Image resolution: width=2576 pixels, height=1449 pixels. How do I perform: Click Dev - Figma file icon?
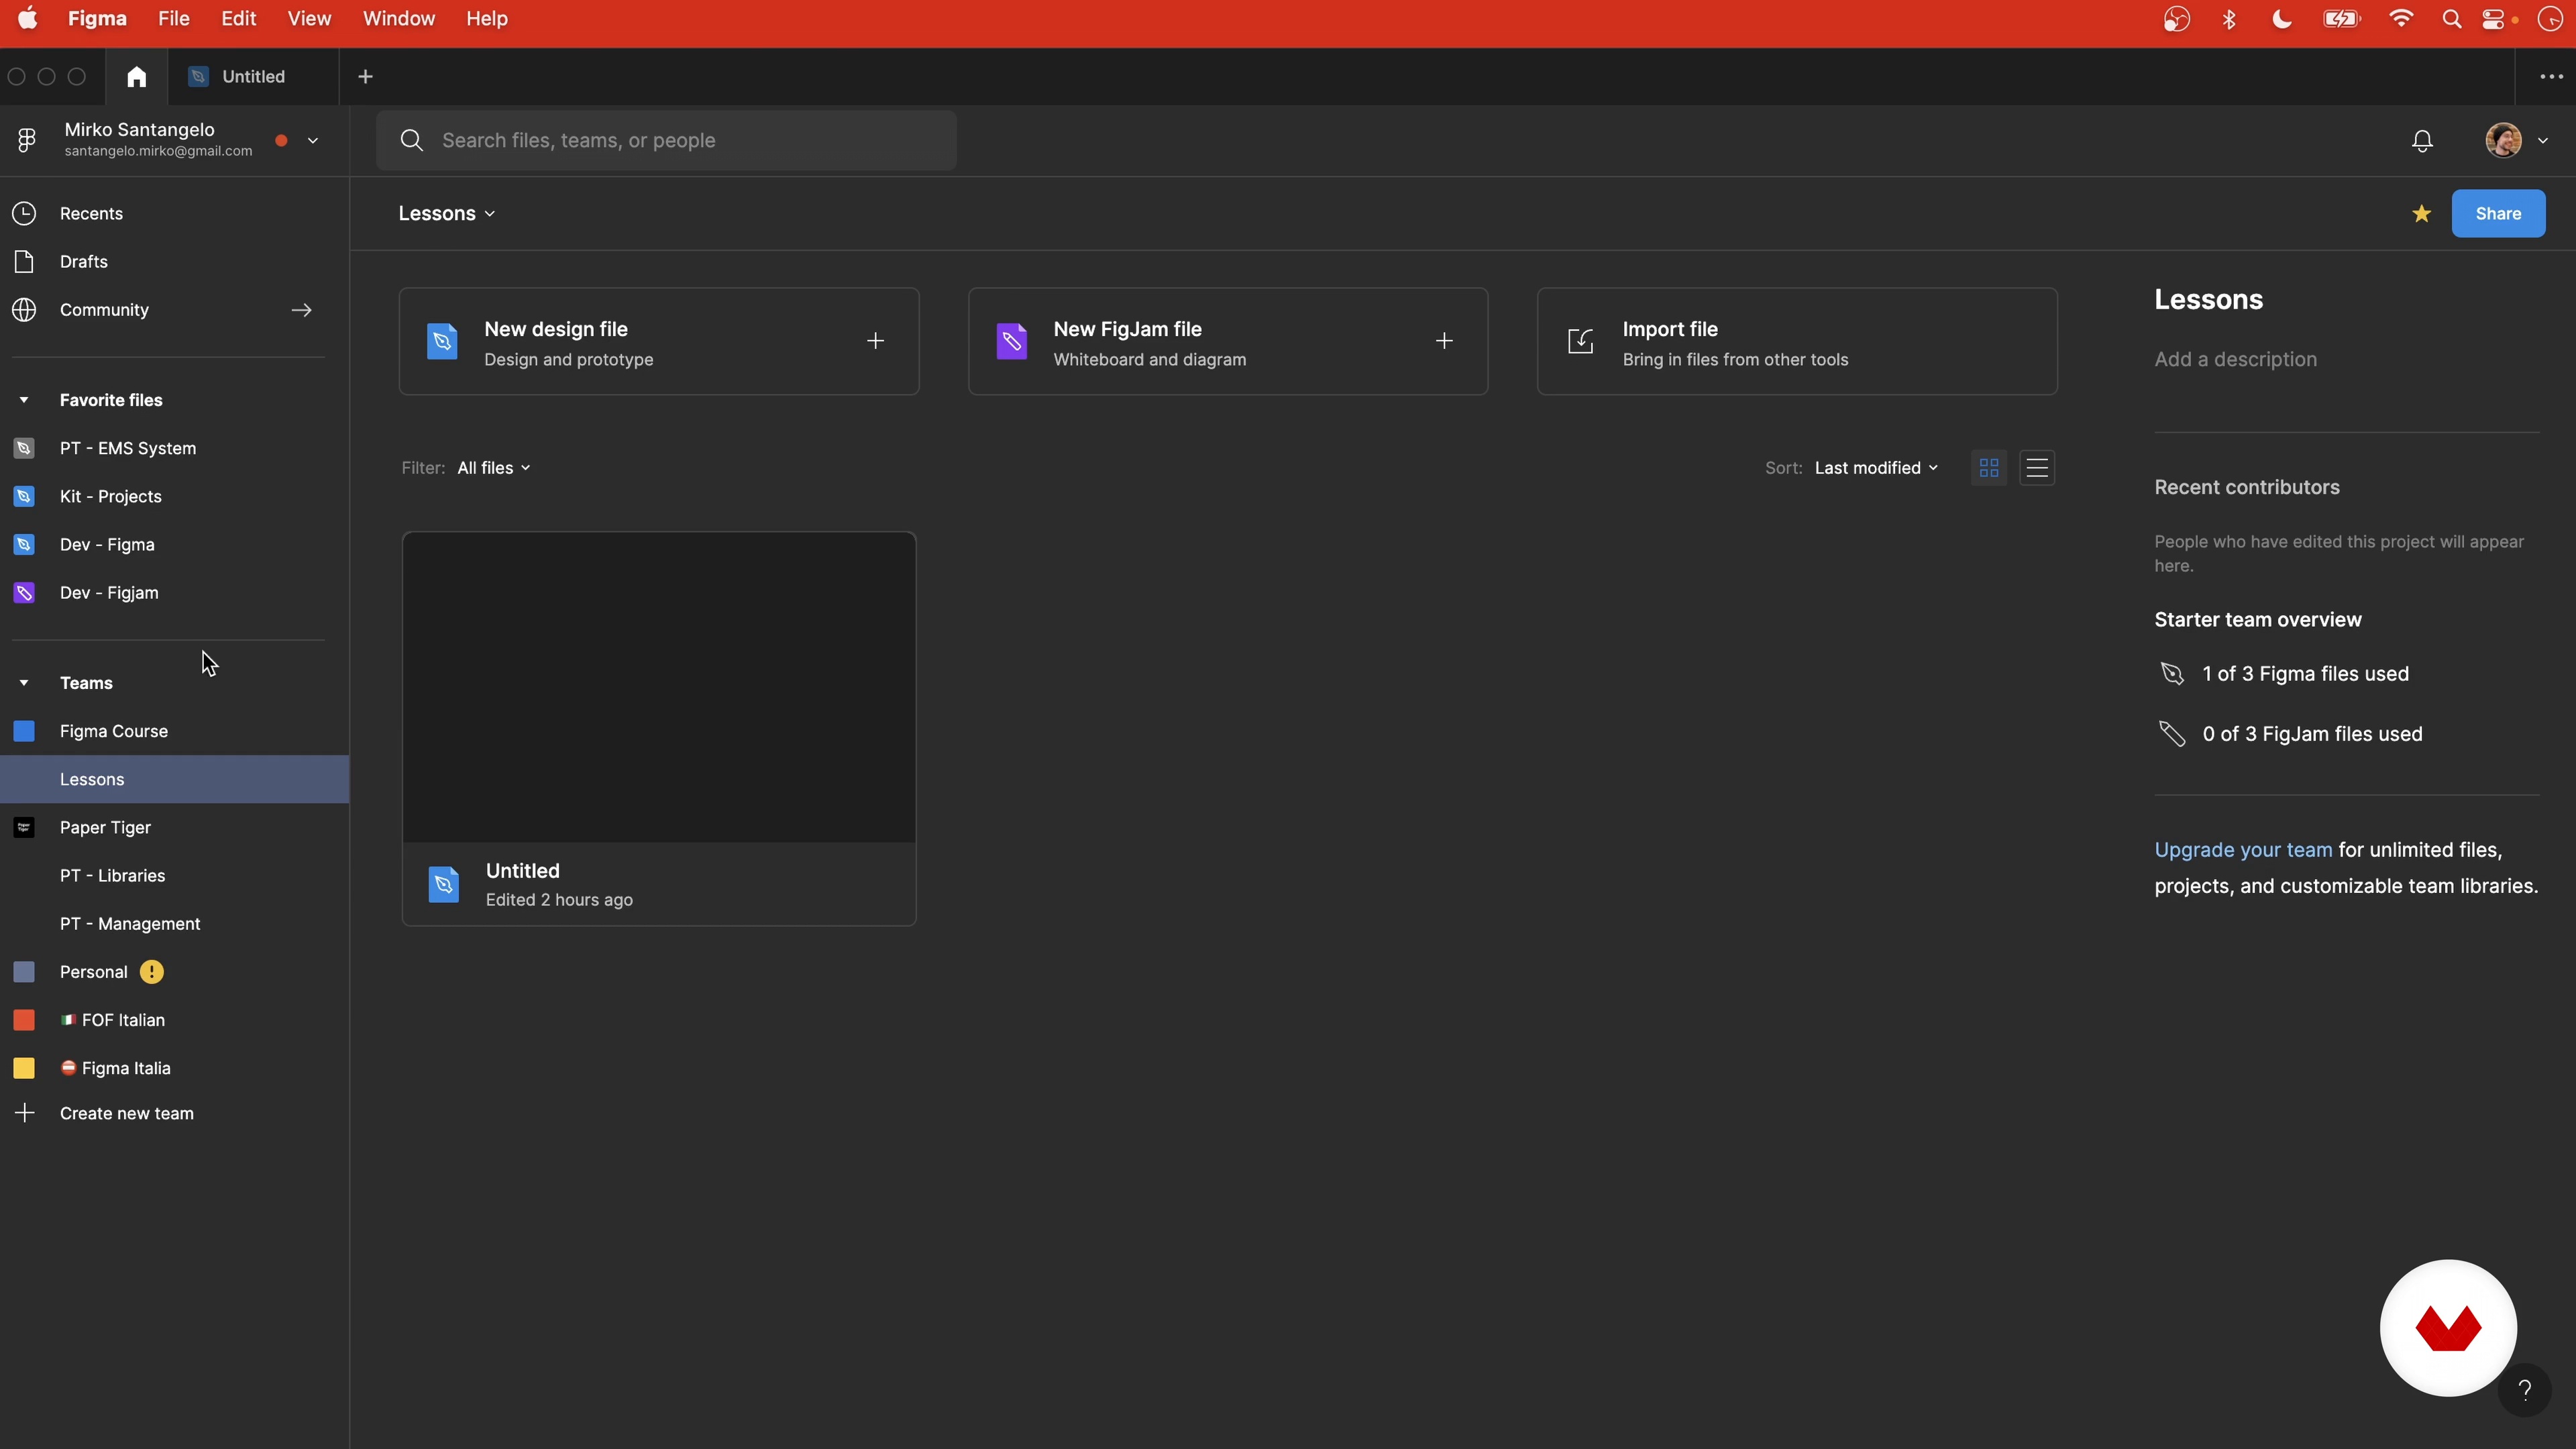tap(24, 544)
